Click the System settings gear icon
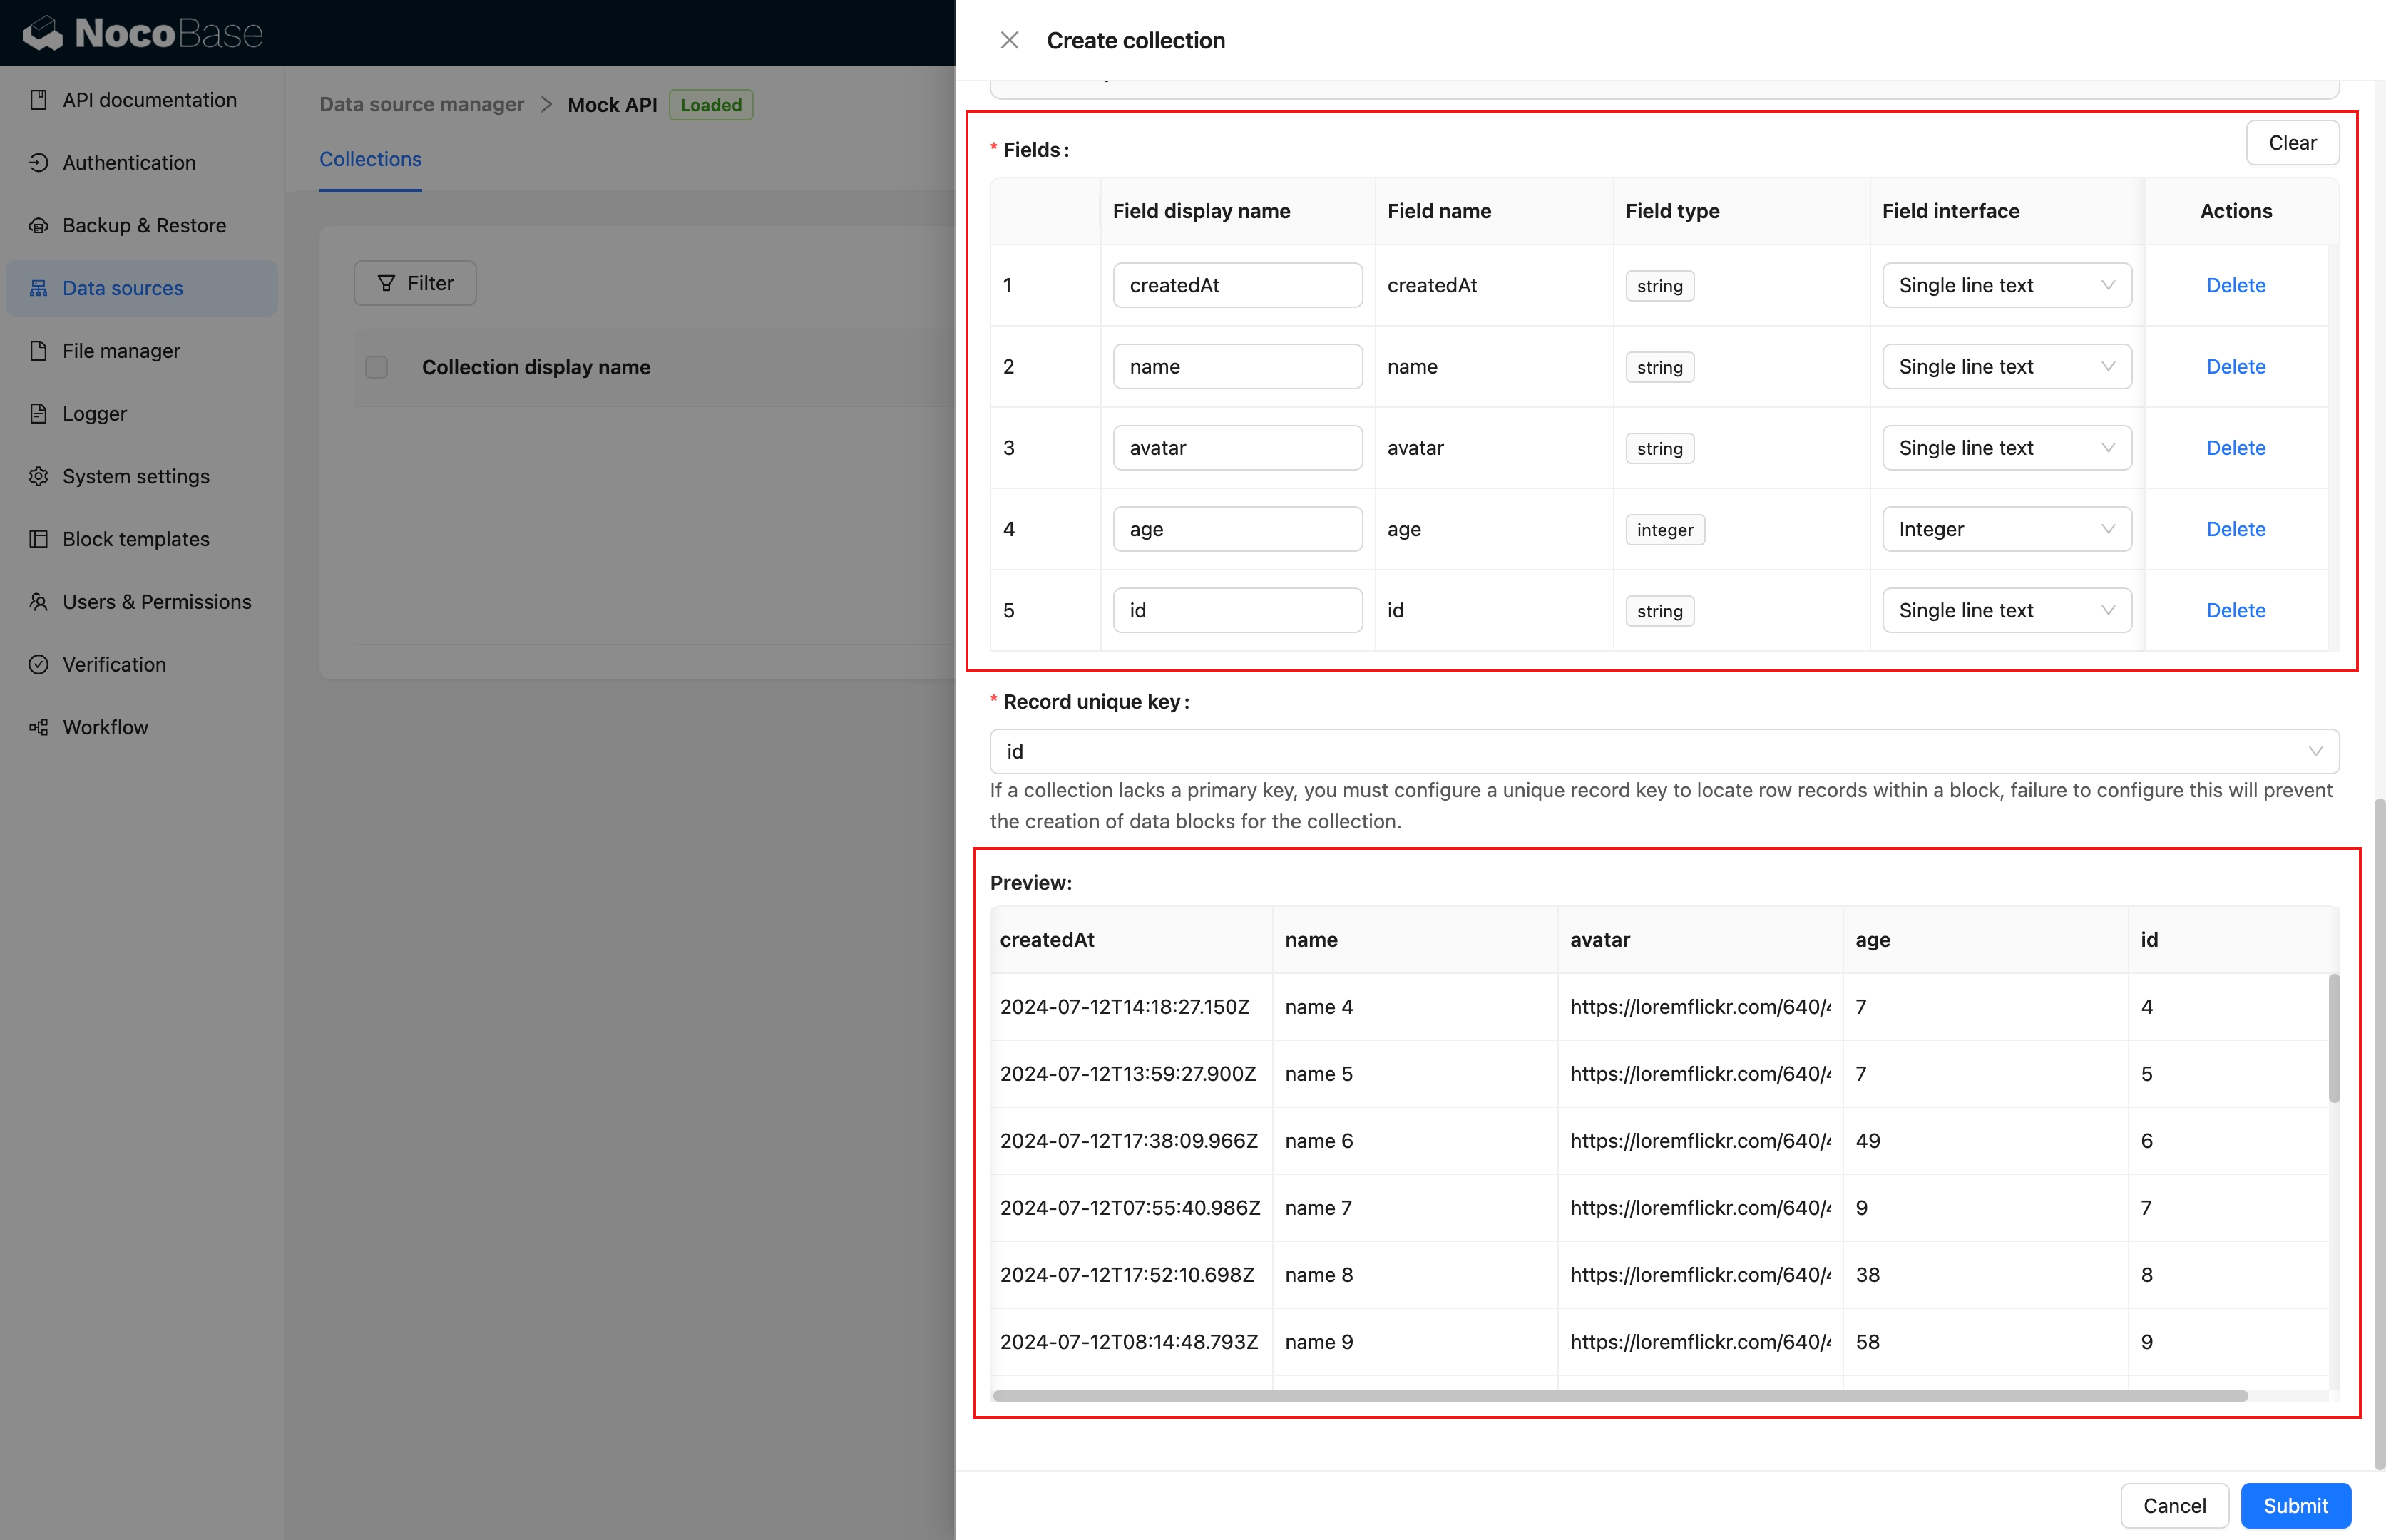This screenshot has height=1540, width=2386. tap(38, 476)
